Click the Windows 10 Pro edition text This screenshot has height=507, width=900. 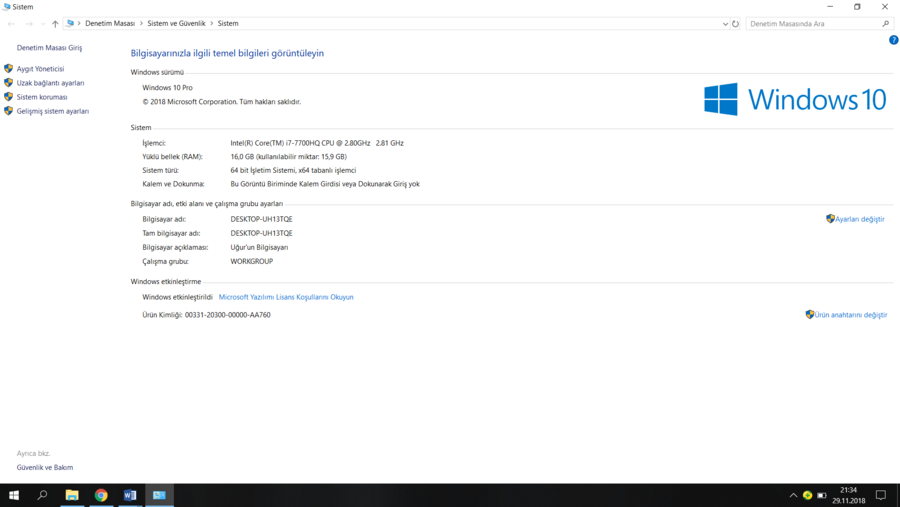168,88
